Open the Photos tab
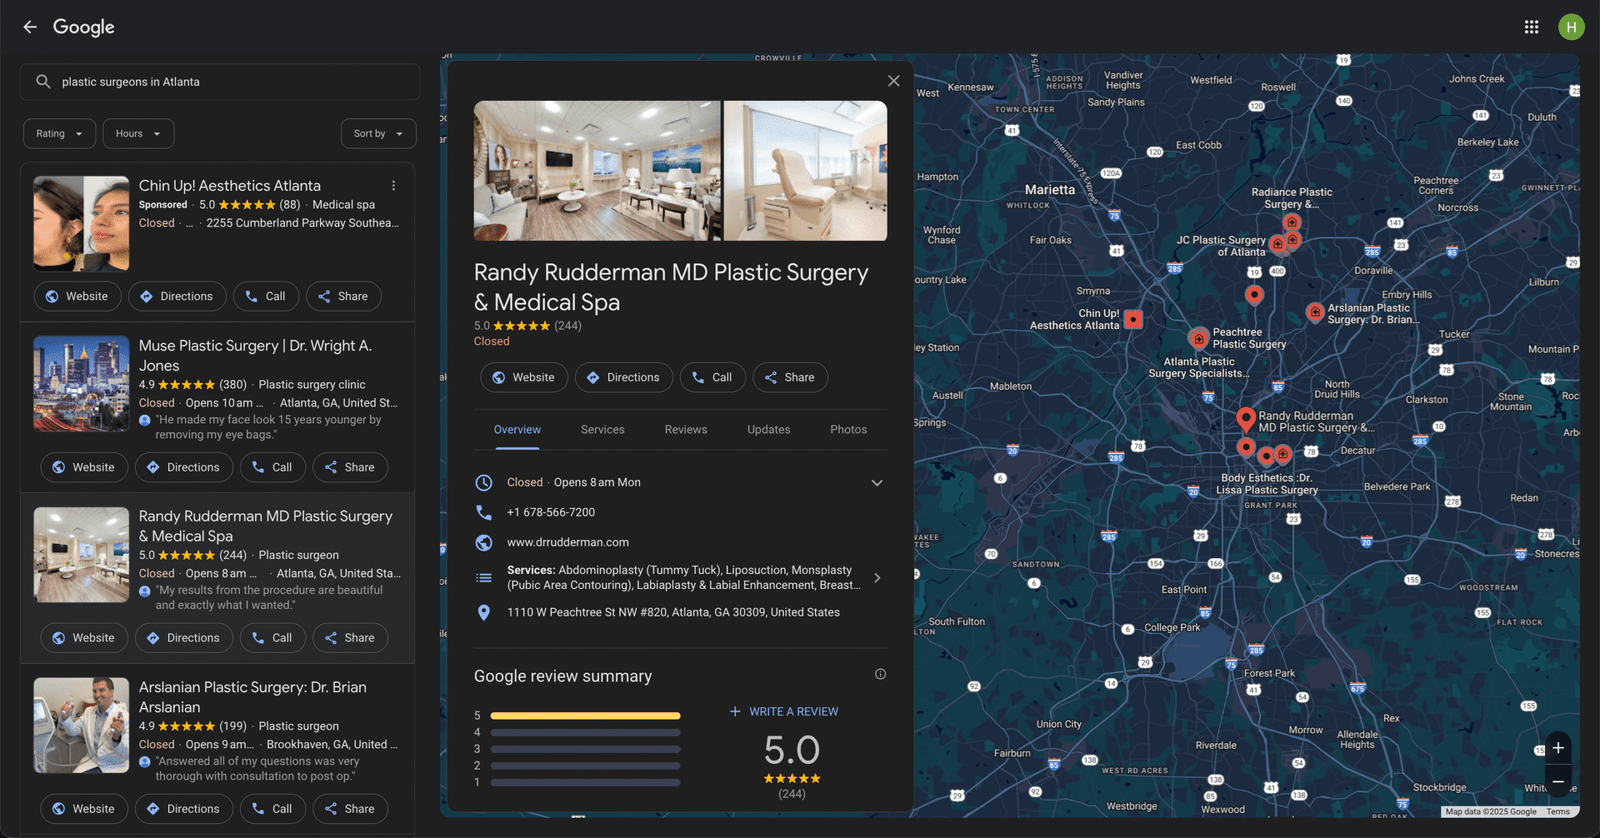 pos(849,430)
